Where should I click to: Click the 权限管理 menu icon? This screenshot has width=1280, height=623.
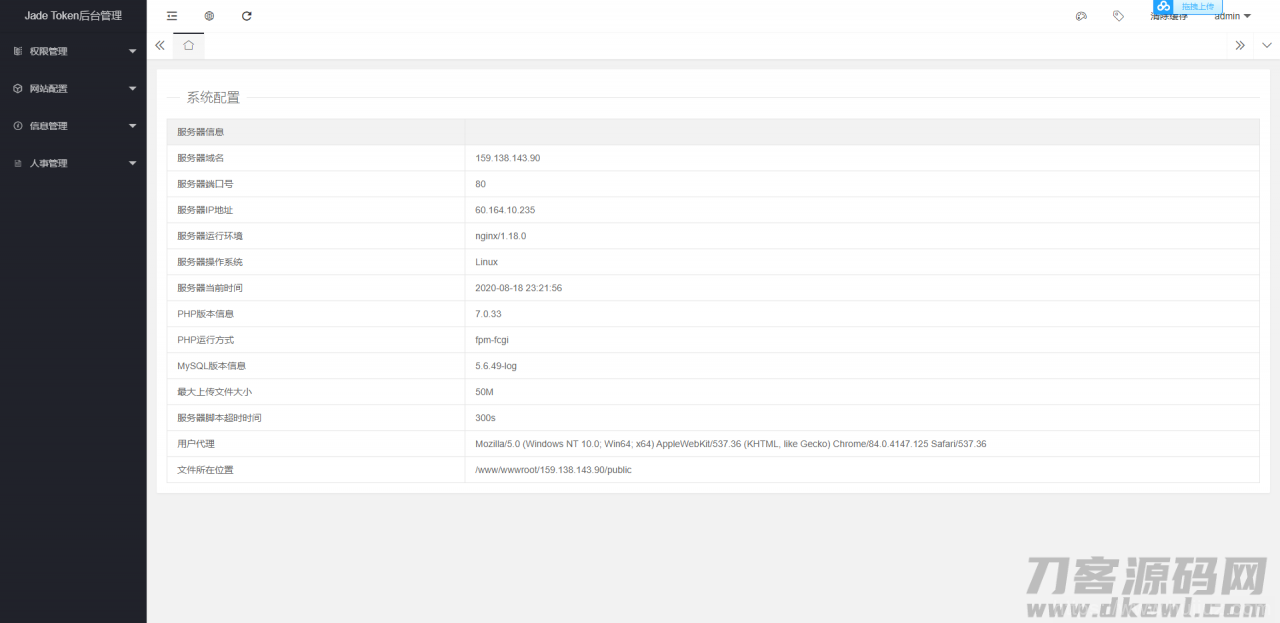point(18,51)
